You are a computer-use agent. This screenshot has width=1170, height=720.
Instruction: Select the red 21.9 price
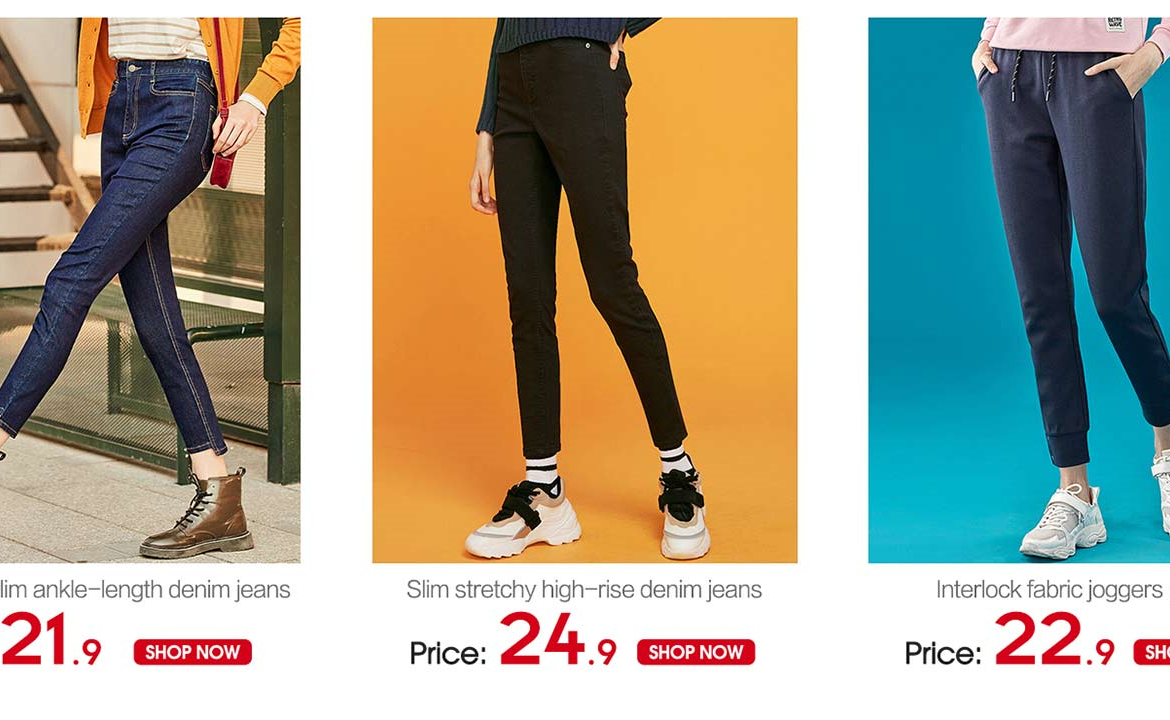tap(51, 639)
